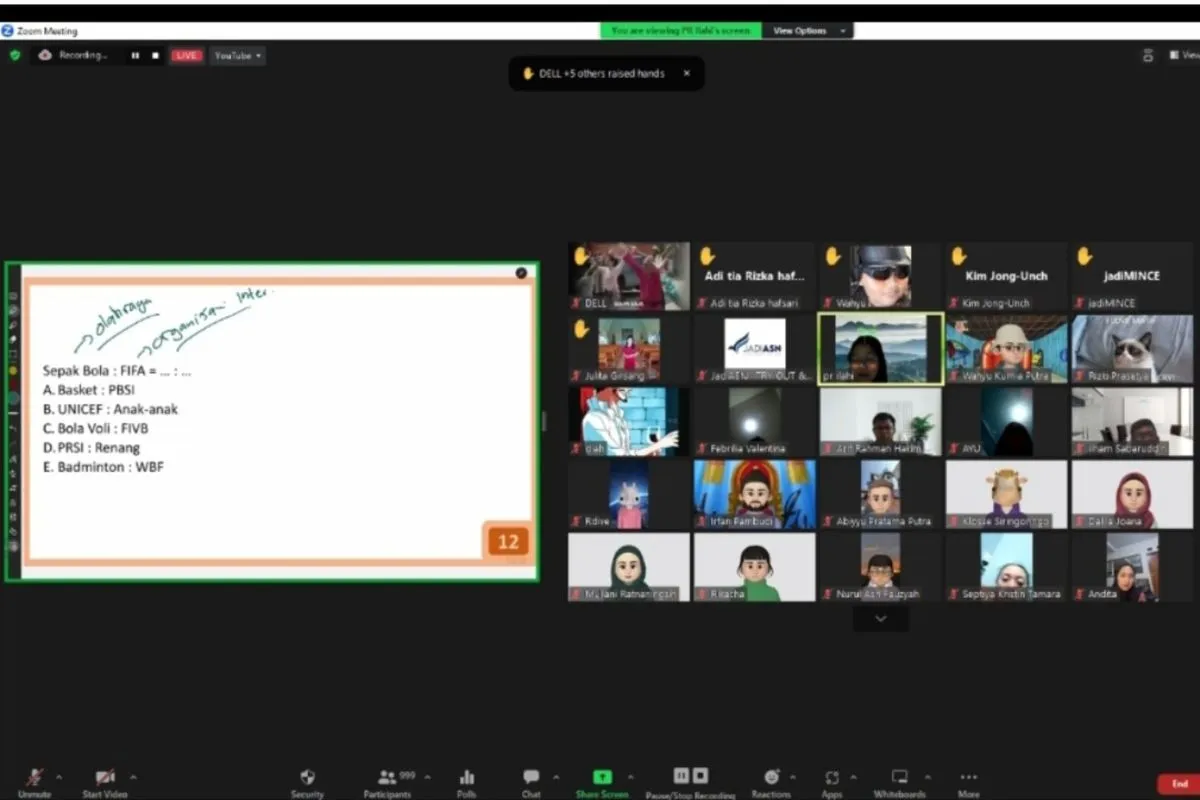
Task: Open the Participants panel
Action: 387,778
